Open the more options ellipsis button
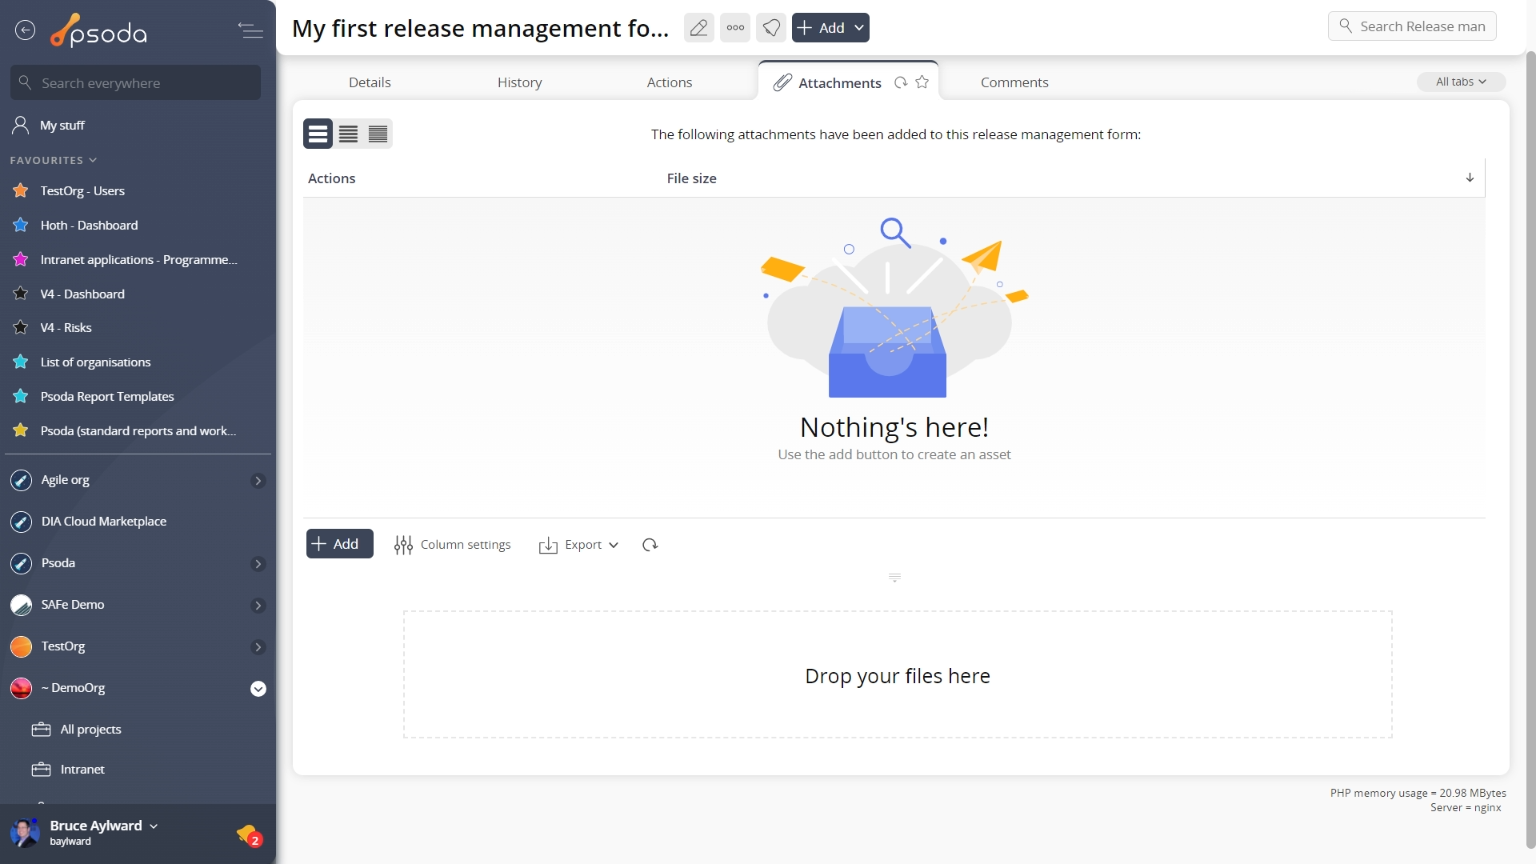This screenshot has width=1536, height=864. tap(735, 28)
